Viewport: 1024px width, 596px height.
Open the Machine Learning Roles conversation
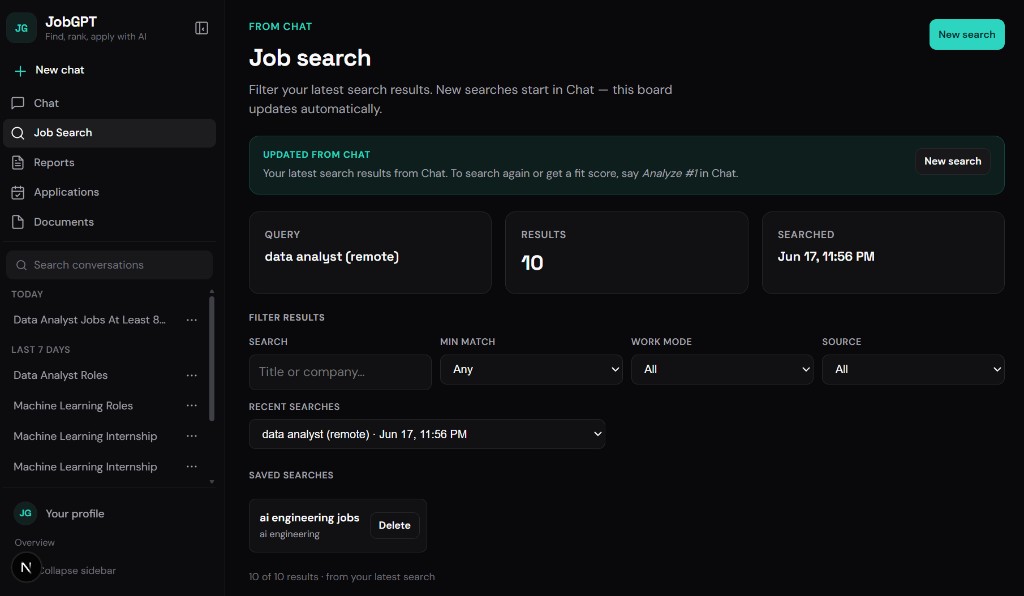tap(73, 405)
